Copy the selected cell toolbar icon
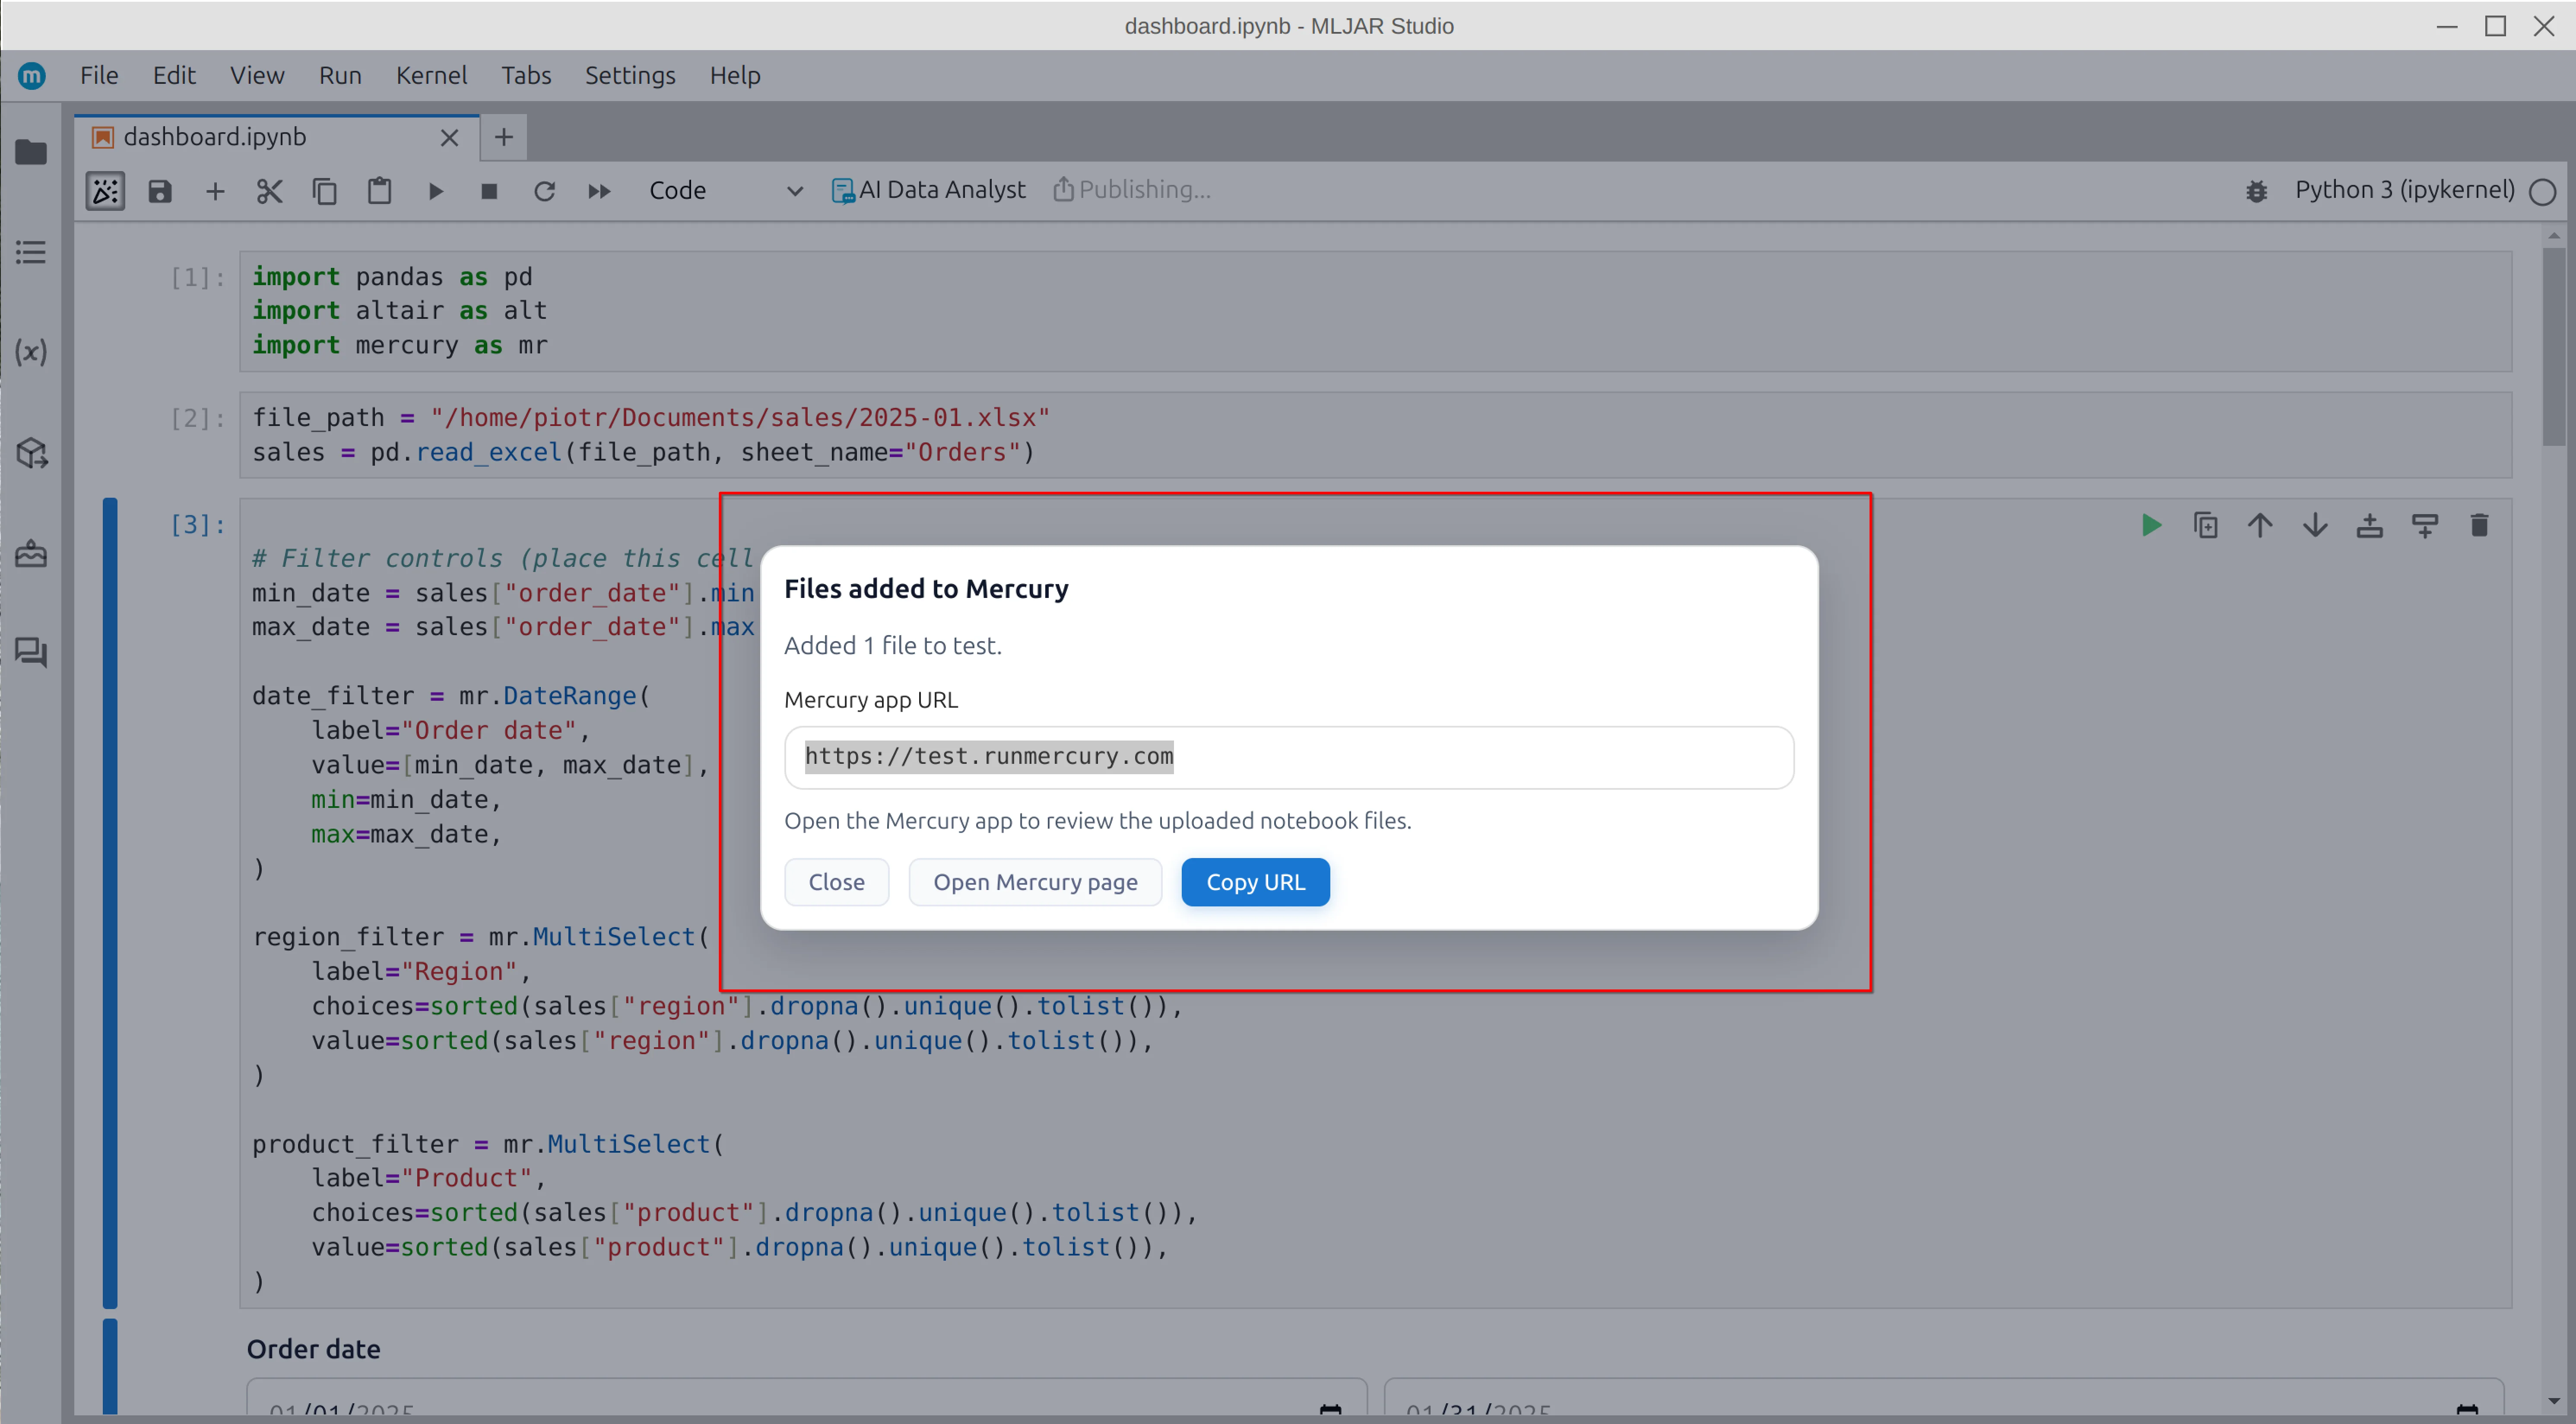Screen dimensions: 2576x1424 point(324,191)
